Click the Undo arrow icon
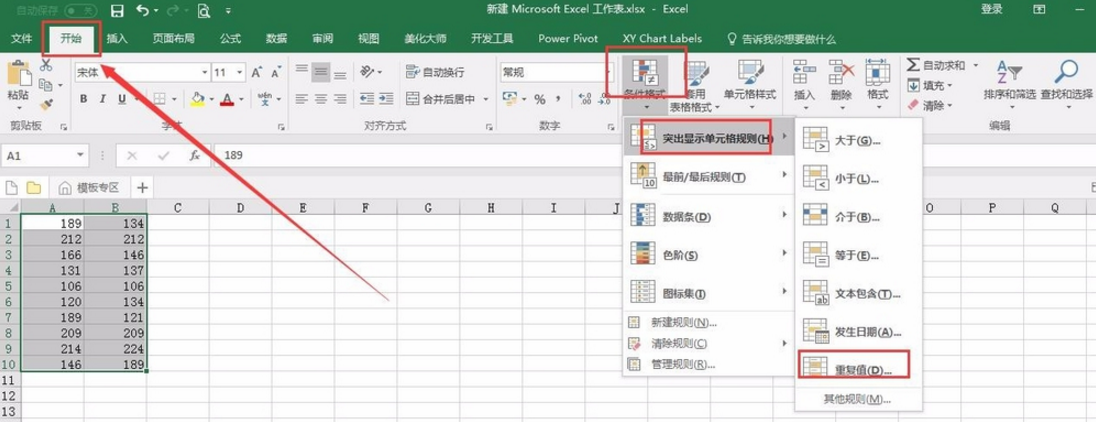The image size is (1096, 422). (143, 10)
